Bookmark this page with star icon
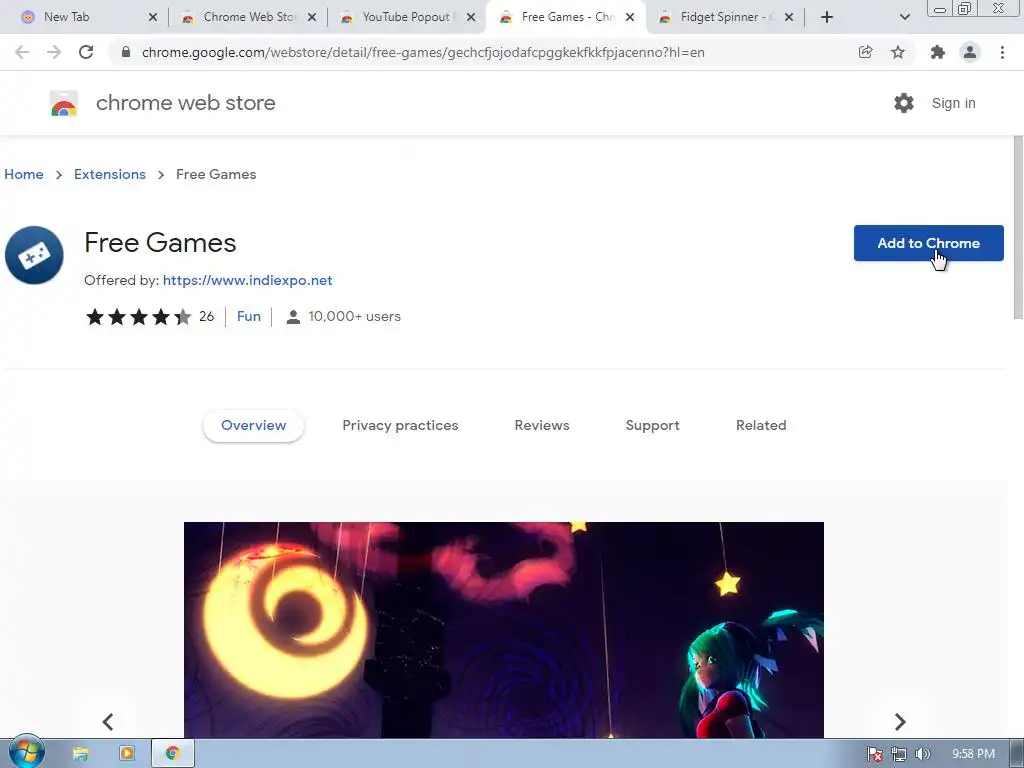The width and height of the screenshot is (1024, 768). tap(898, 52)
